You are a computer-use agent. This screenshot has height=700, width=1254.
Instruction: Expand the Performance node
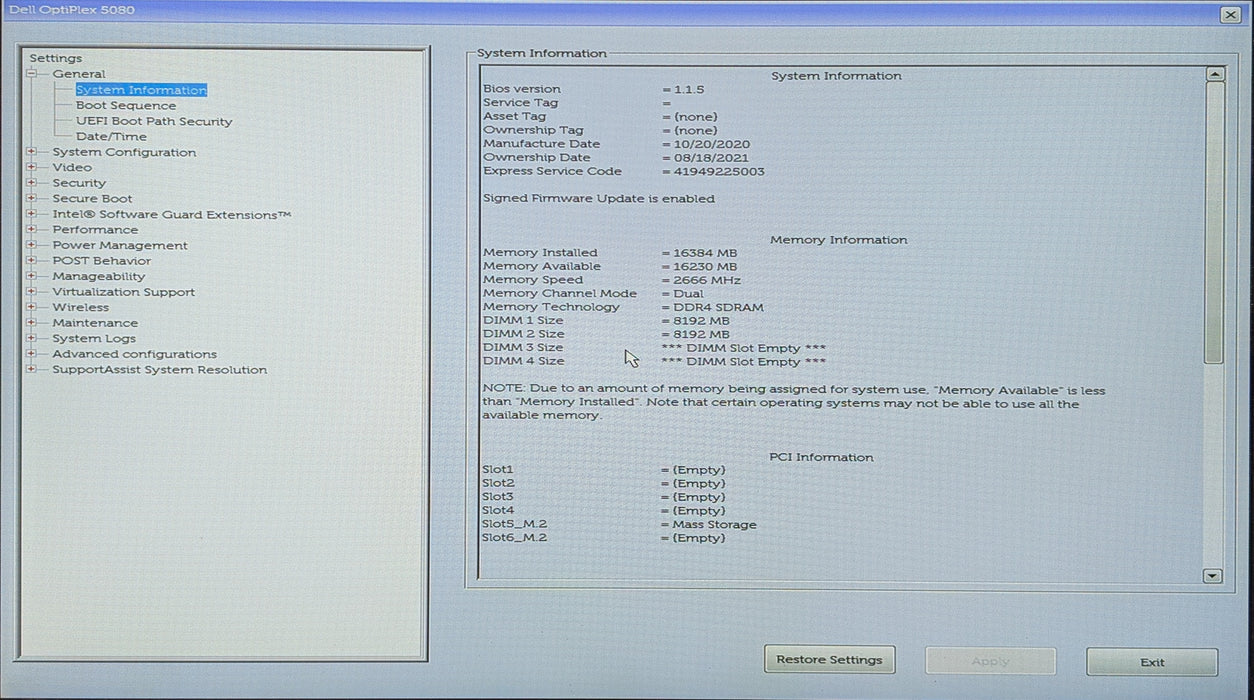[x=32, y=230]
